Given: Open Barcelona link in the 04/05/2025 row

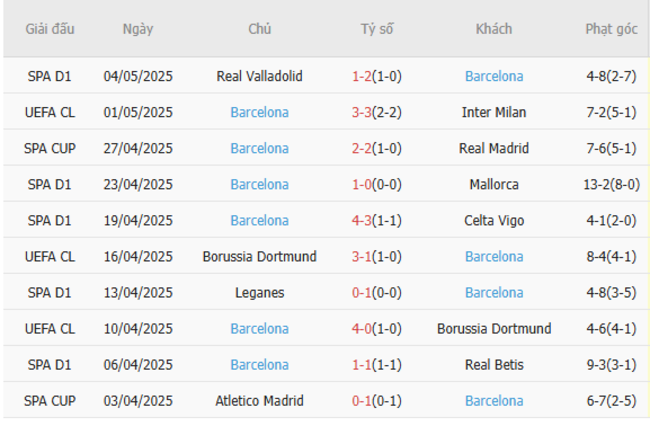Looking at the screenshot, I should tap(493, 76).
